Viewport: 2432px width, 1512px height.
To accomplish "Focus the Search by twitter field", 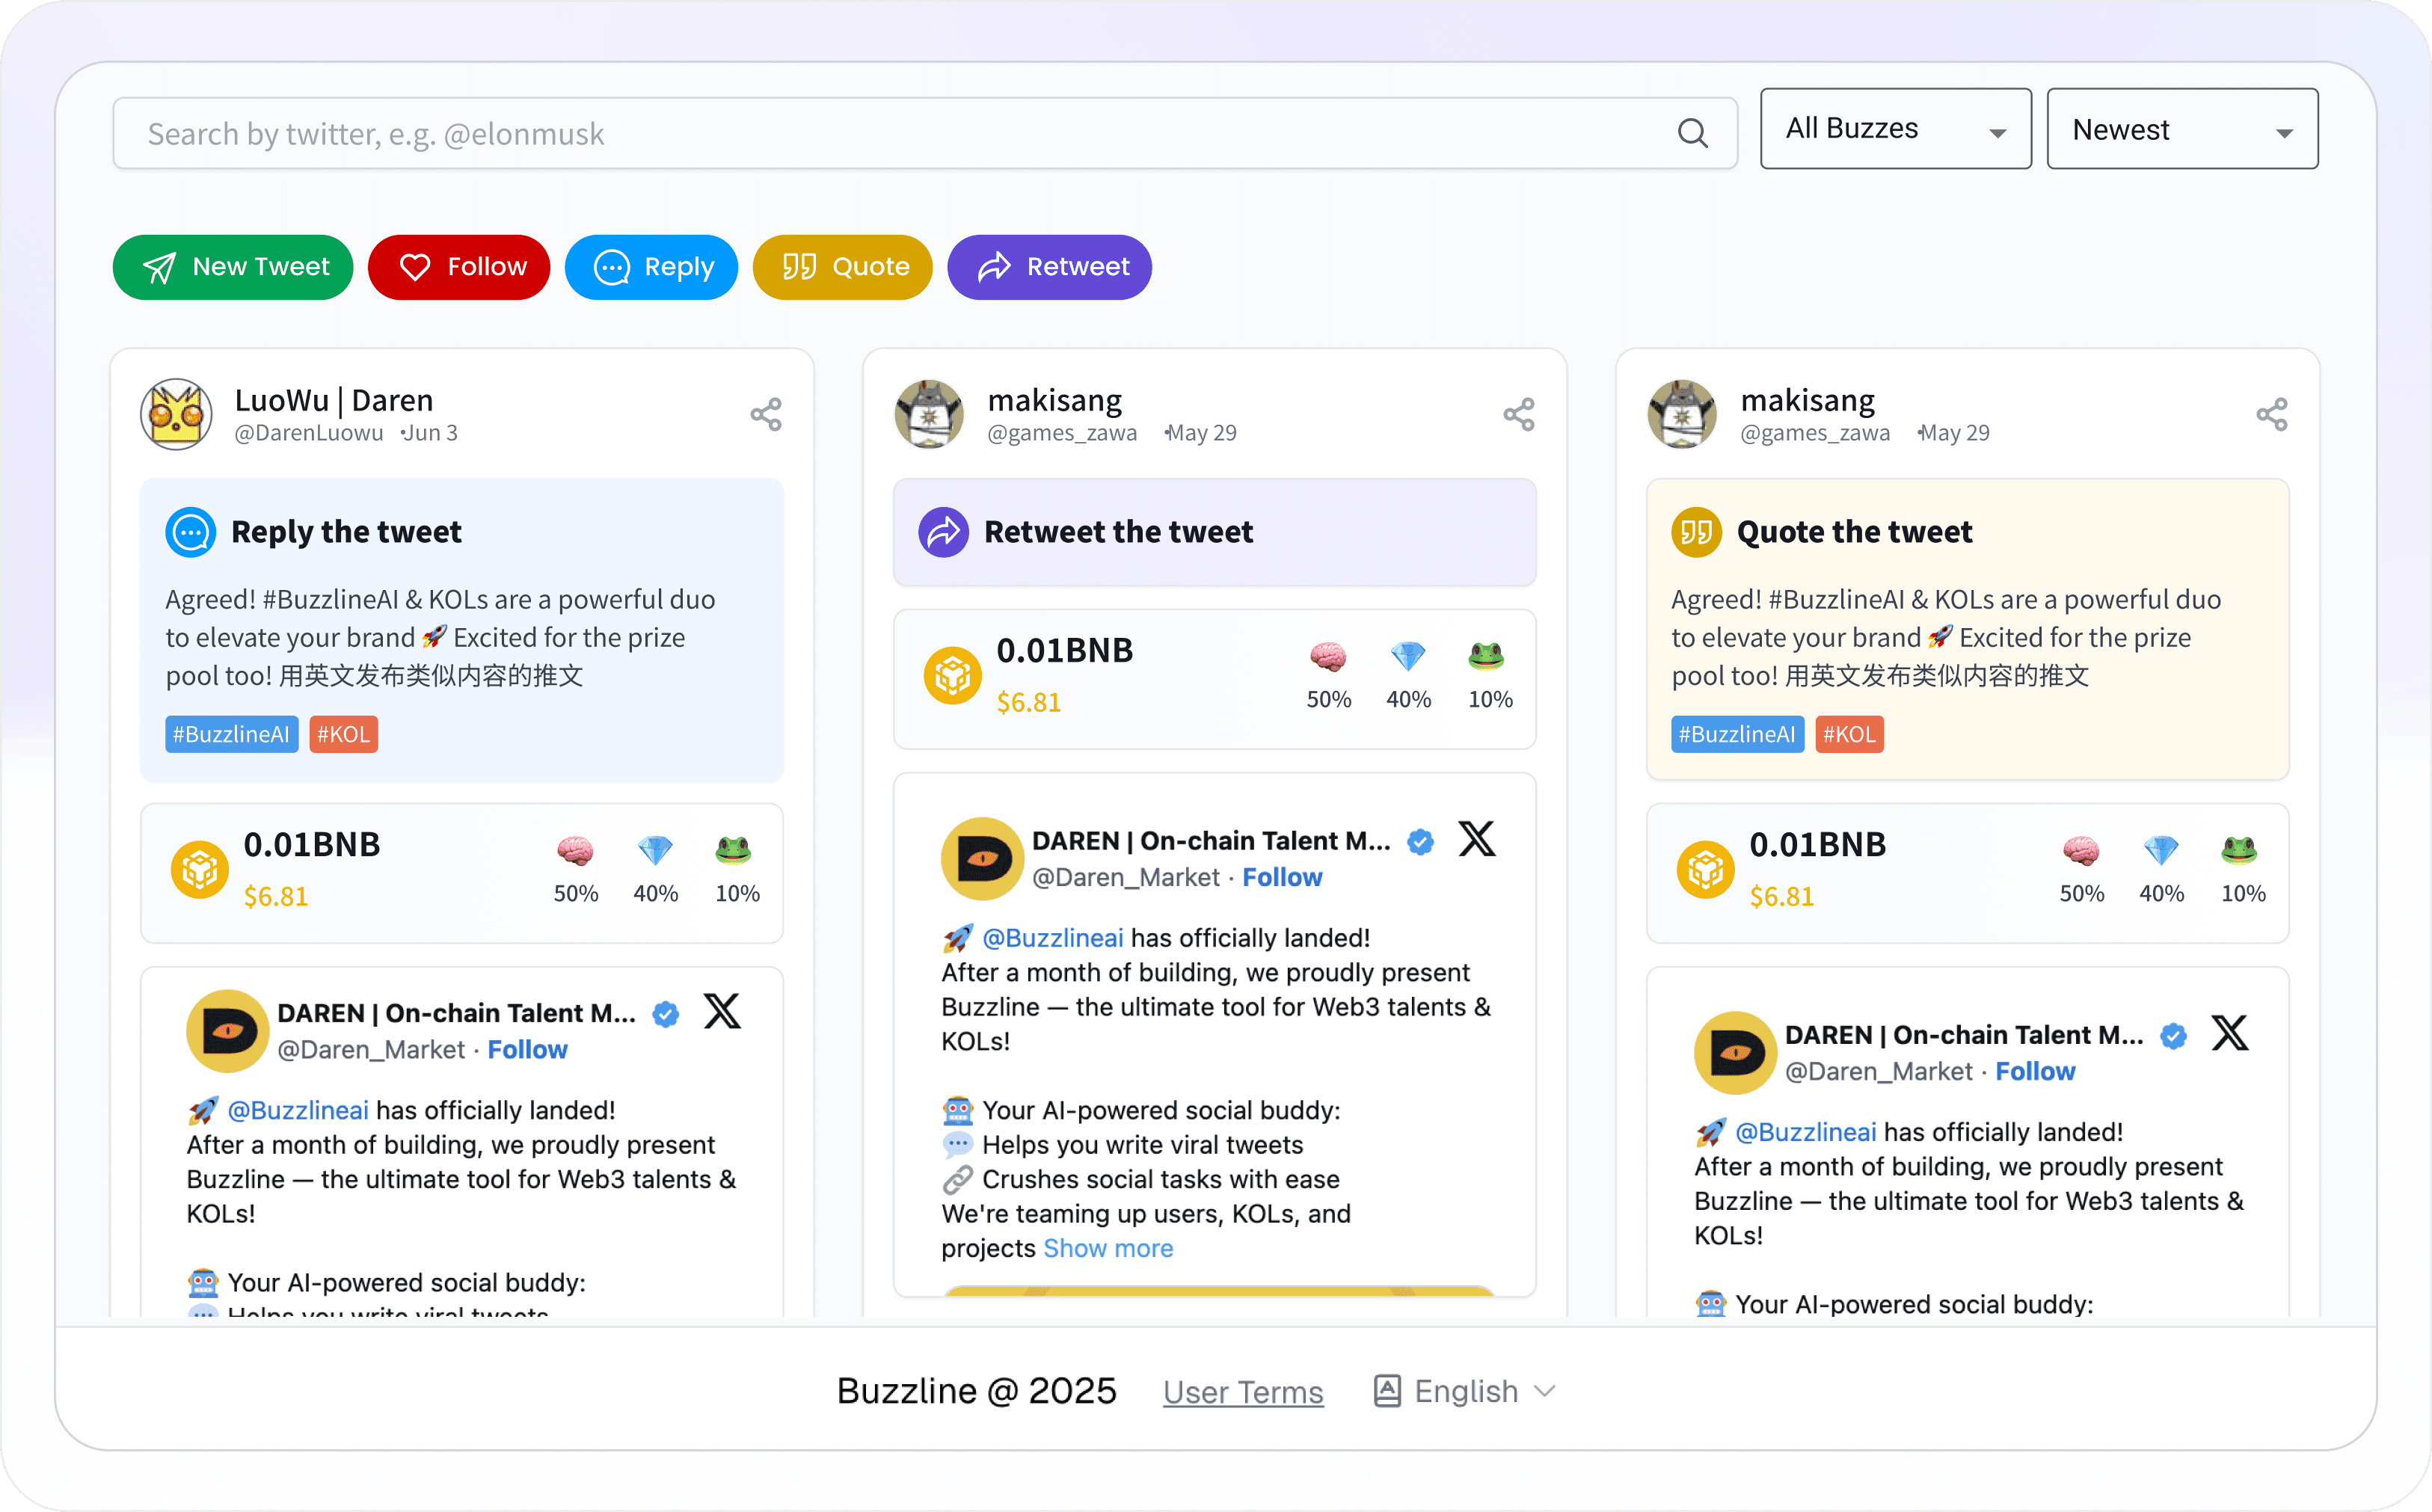I will (925, 133).
